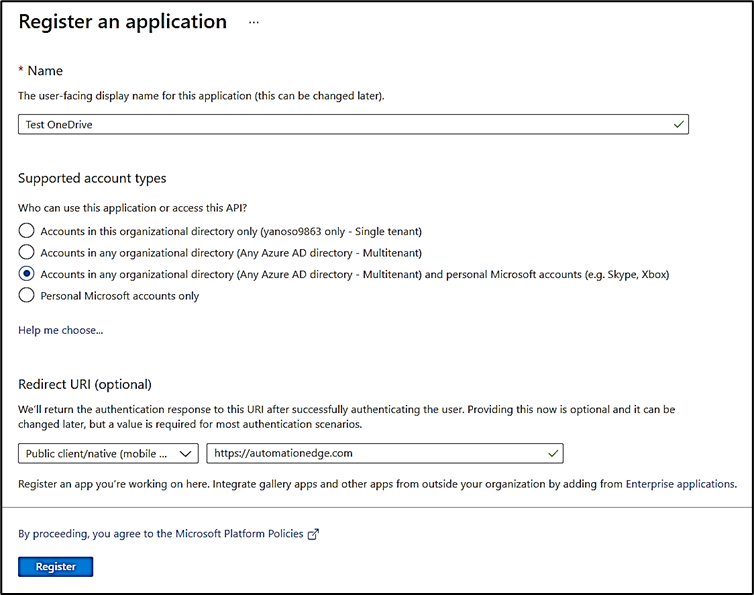Click the green checkmark in the Redirect URI field

pos(553,453)
